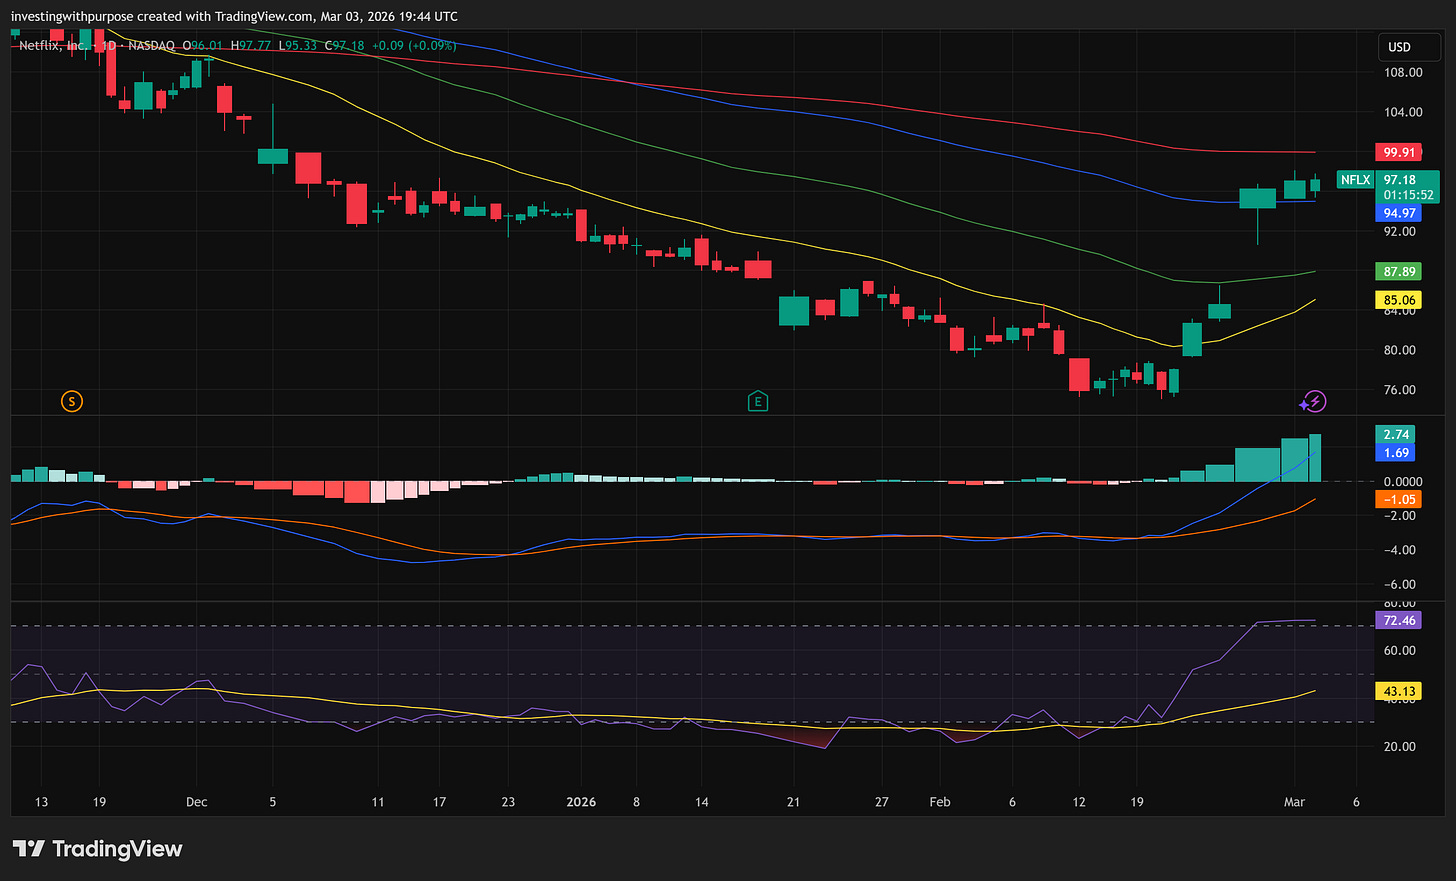Viewport: 1456px width, 881px height.
Task: Click the 17 date on time axis
Action: [439, 802]
